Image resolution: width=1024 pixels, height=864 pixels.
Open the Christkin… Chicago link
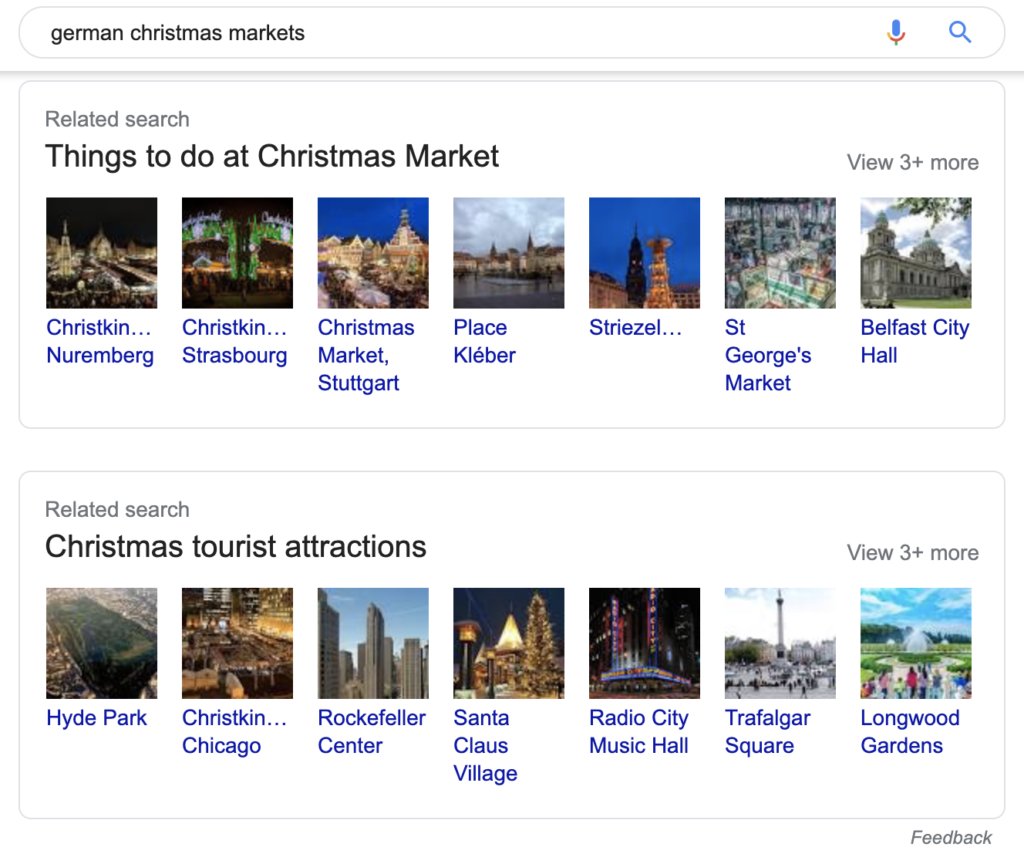tap(234, 731)
